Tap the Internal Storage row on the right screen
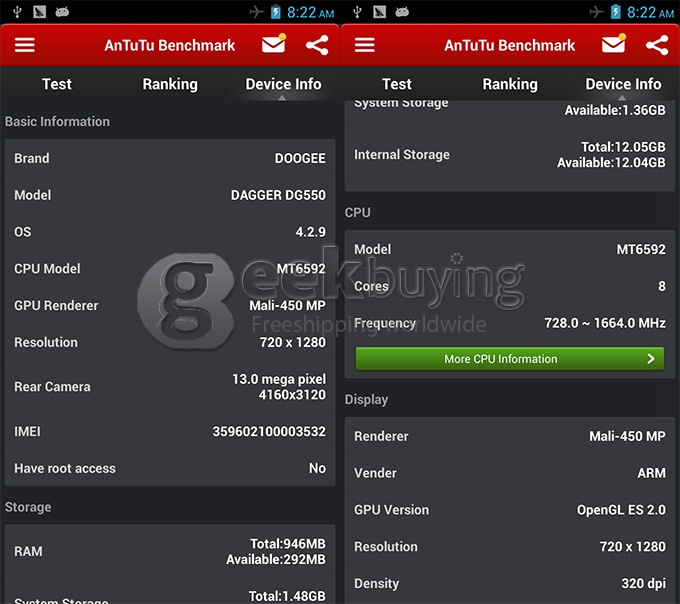This screenshot has height=604, width=680. click(510, 155)
